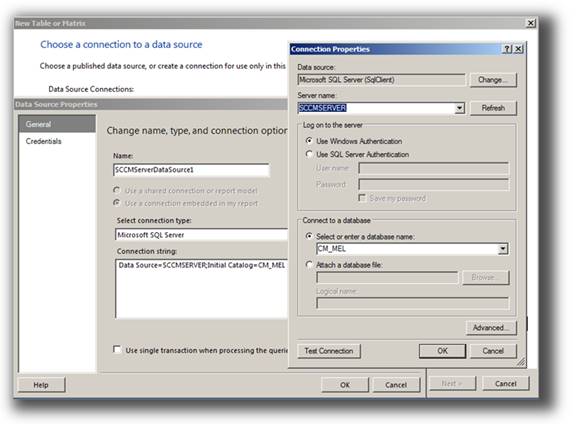Screen dimensions: 583x424
Task: Open Advanced... connection settings
Action: pos(491,328)
